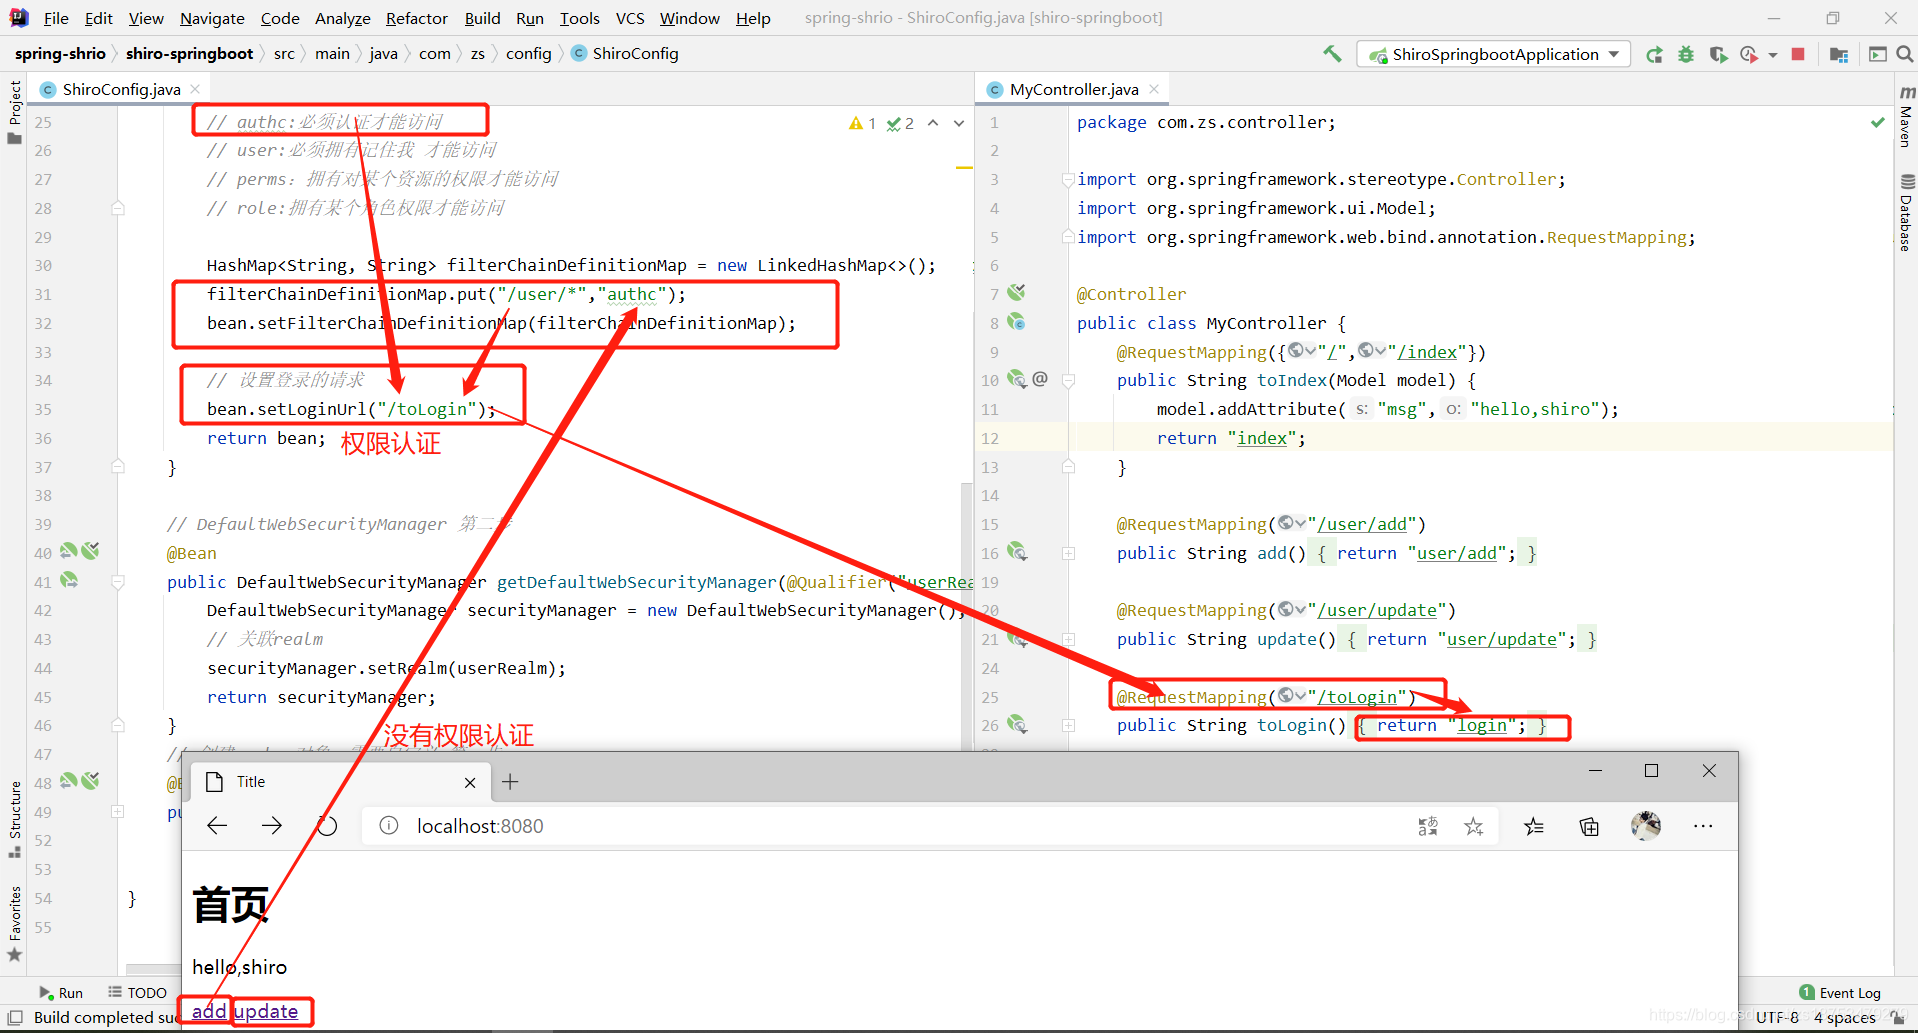Image resolution: width=1918 pixels, height=1033 pixels.
Task: Switch to ShiroConfig.java editor tab
Action: [121, 89]
